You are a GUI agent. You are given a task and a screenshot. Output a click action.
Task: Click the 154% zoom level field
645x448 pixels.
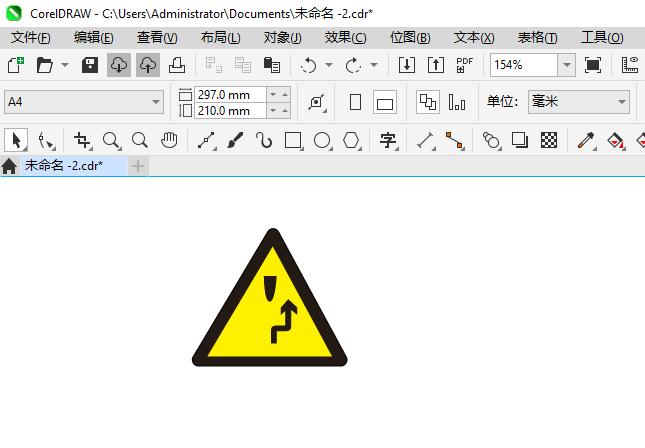[524, 65]
